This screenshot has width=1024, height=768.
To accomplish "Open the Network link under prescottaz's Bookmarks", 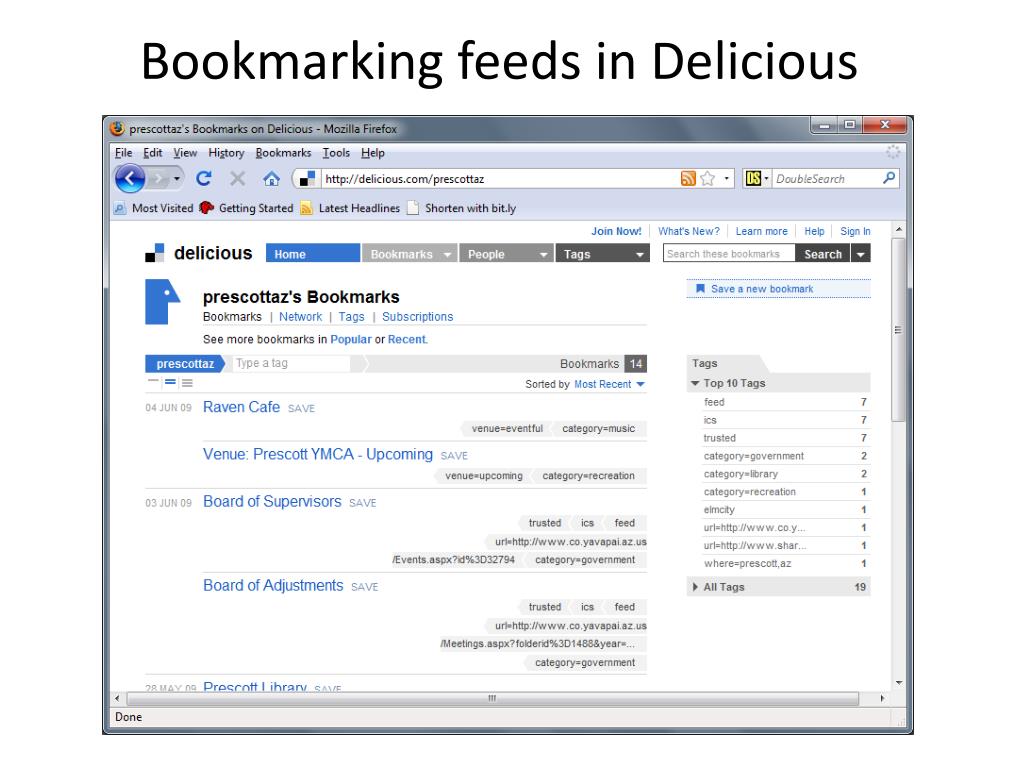I will pyautogui.click(x=300, y=317).
